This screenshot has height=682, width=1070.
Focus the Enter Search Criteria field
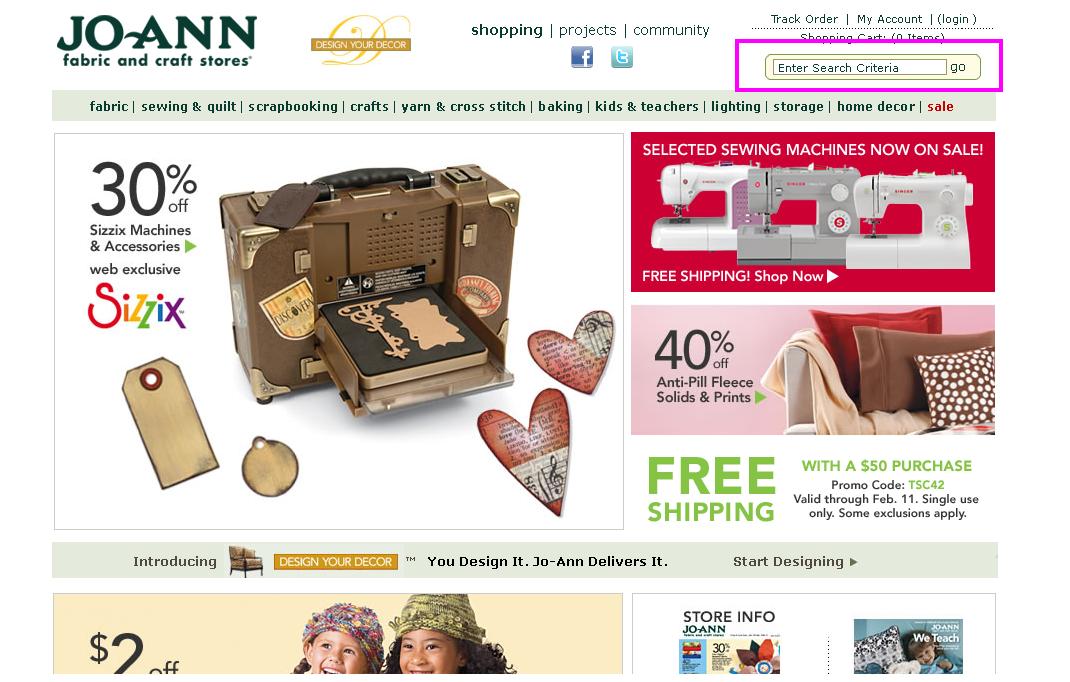(859, 68)
